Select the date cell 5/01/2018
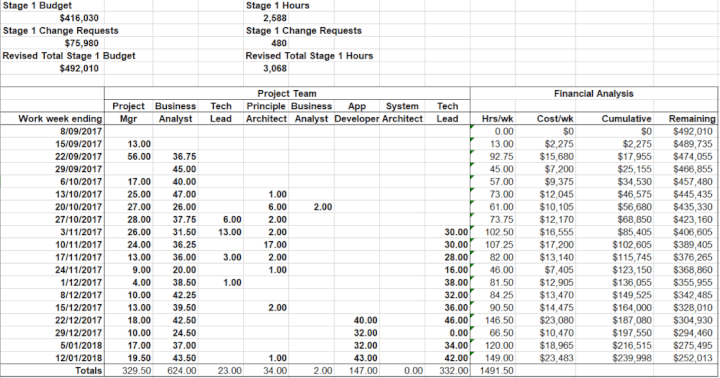The width and height of the screenshot is (720, 378). point(81,345)
